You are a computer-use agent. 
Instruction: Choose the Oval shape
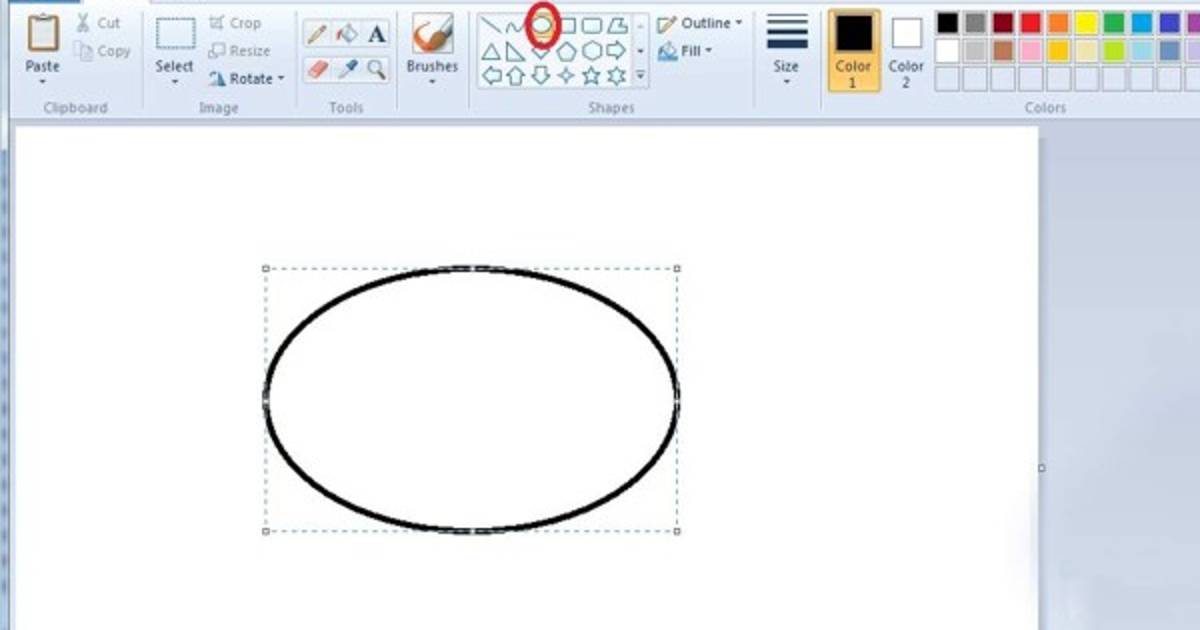click(x=541, y=25)
